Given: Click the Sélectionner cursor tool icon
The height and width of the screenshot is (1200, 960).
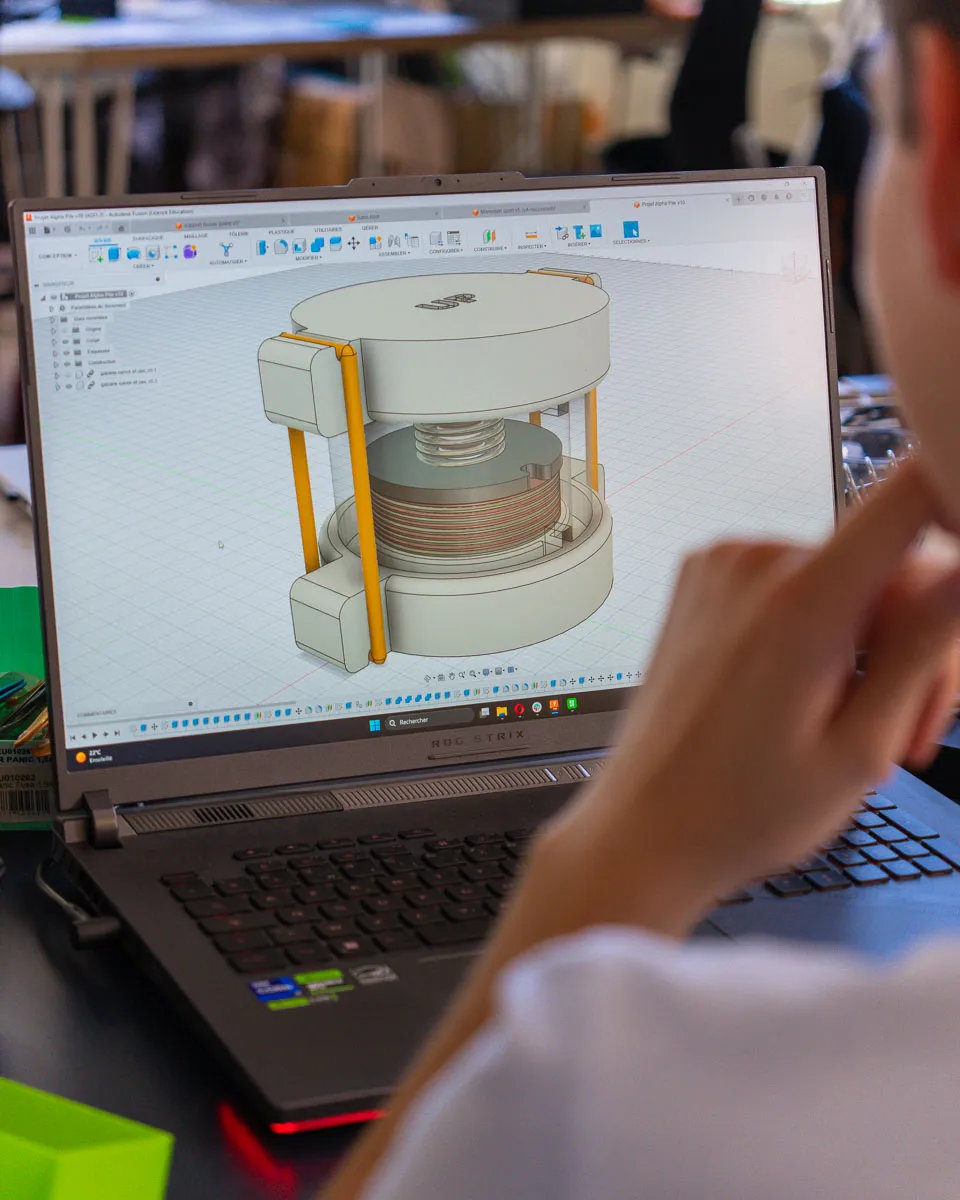Looking at the screenshot, I should click(x=630, y=230).
